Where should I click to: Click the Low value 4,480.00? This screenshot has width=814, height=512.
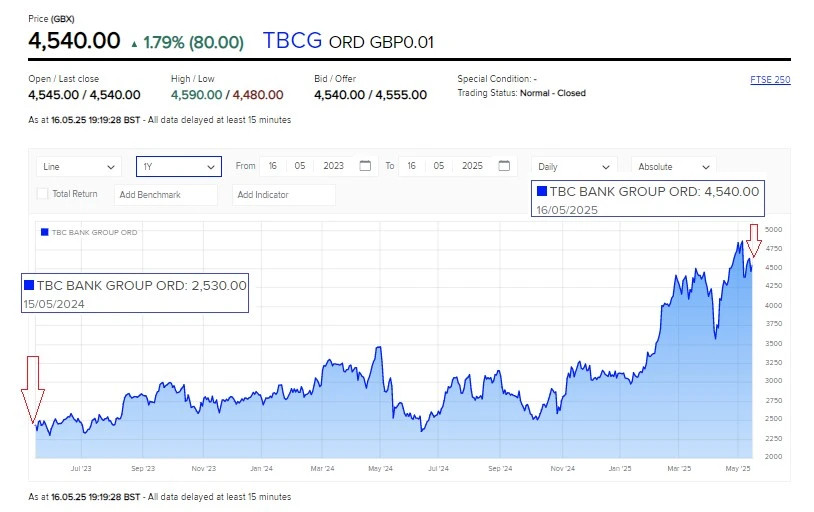click(258, 95)
